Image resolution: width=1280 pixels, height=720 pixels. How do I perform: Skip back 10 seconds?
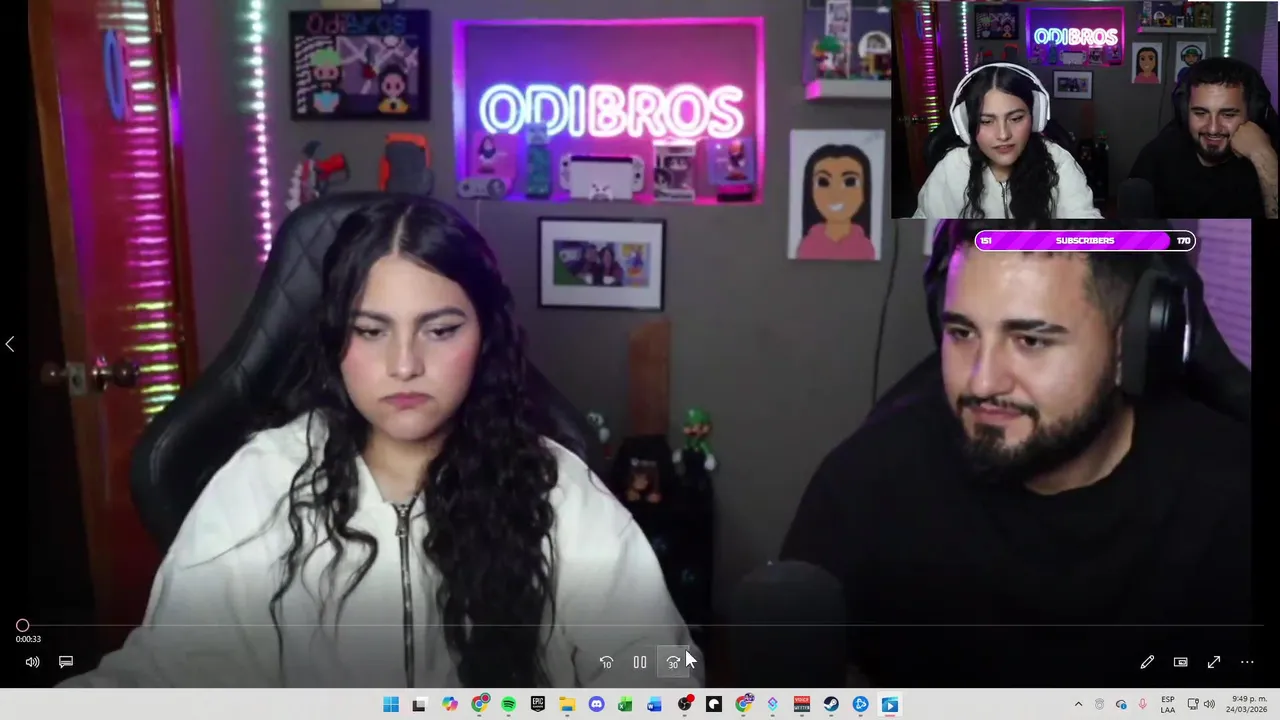(x=606, y=662)
